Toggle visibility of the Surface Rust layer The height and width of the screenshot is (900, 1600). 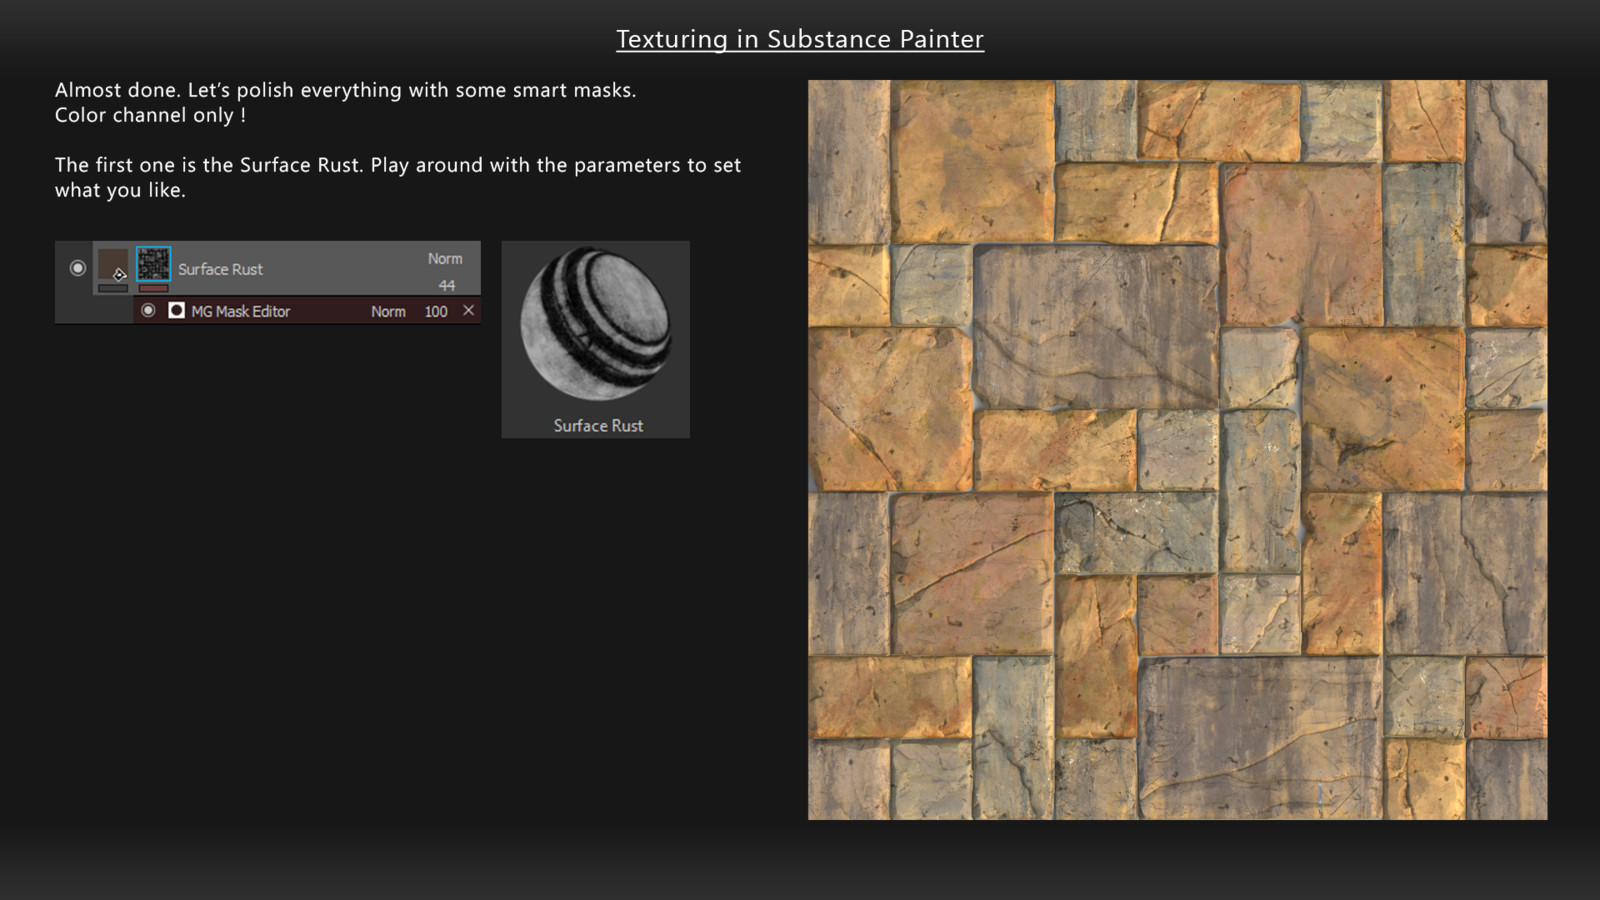pos(77,268)
